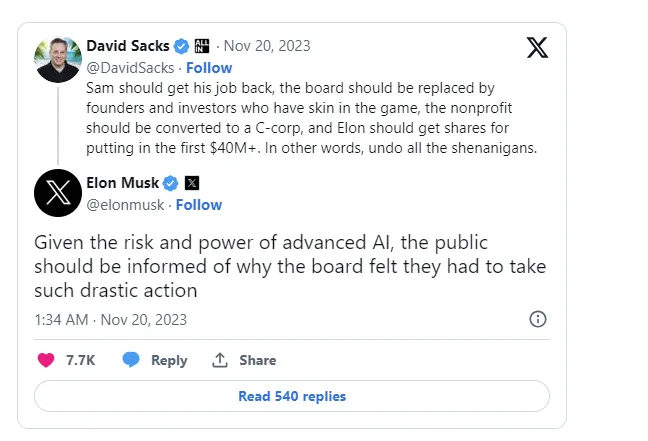The height and width of the screenshot is (441, 648).
Task: Follow the @DavidSacks account
Action: 209,68
